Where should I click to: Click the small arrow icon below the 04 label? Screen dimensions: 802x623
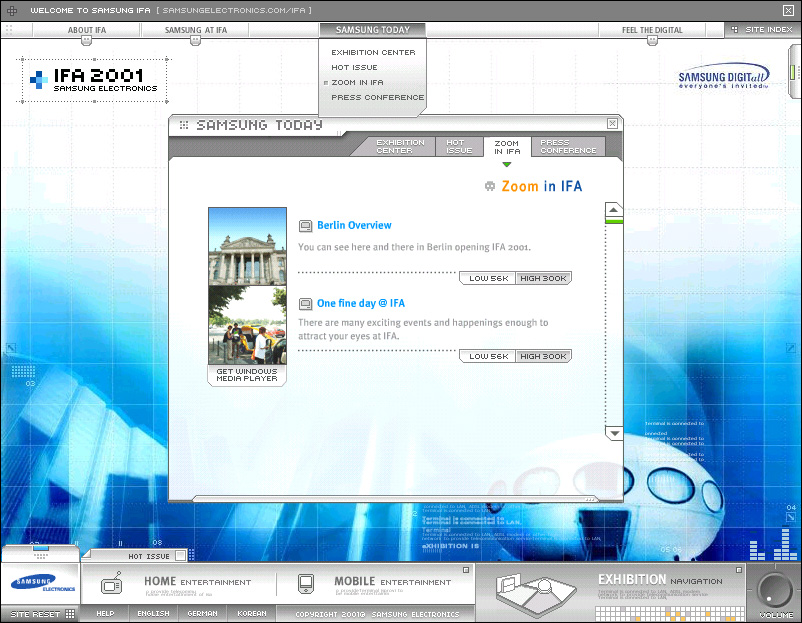tap(791, 517)
